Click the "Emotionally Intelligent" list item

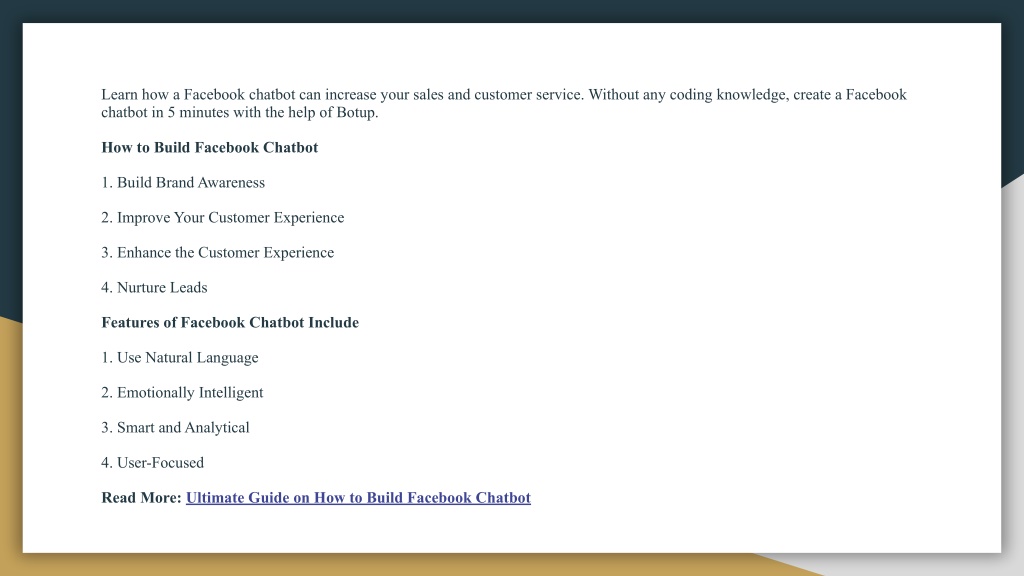[182, 392]
